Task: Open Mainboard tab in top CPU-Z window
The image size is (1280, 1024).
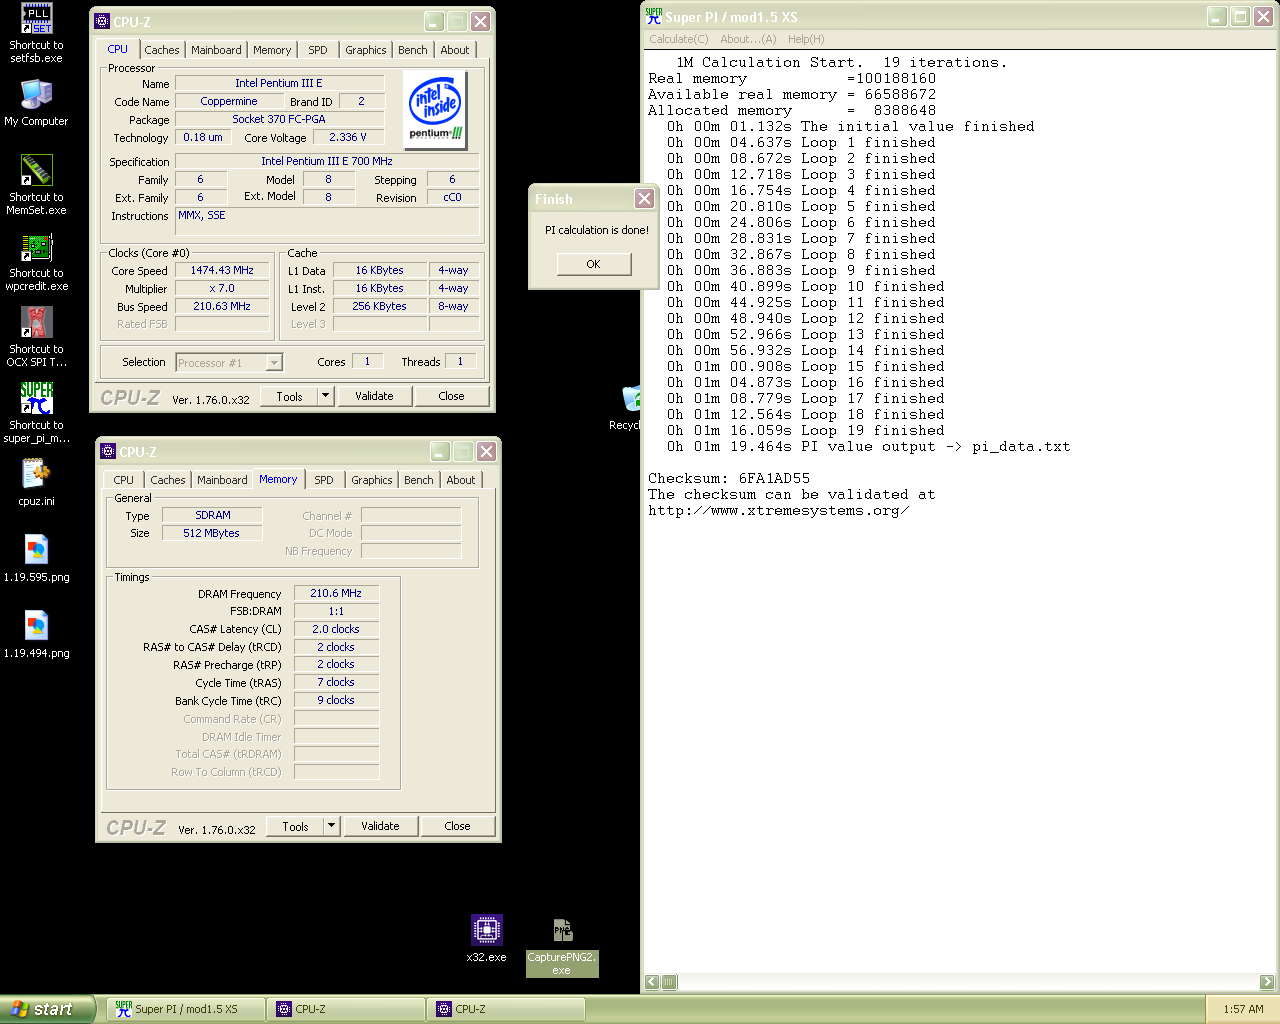Action: point(216,50)
